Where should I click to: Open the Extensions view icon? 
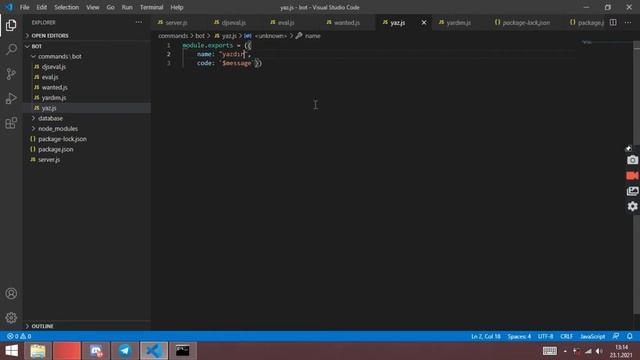point(11,123)
